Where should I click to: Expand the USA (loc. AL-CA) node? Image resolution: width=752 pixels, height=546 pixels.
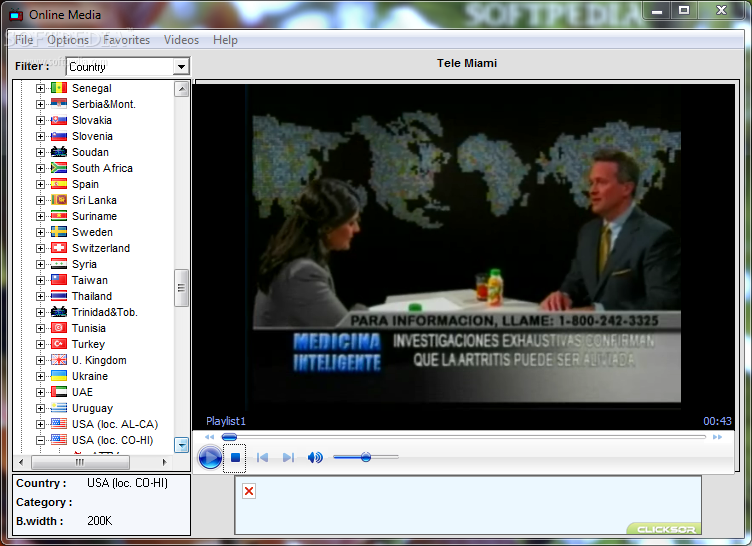point(40,424)
